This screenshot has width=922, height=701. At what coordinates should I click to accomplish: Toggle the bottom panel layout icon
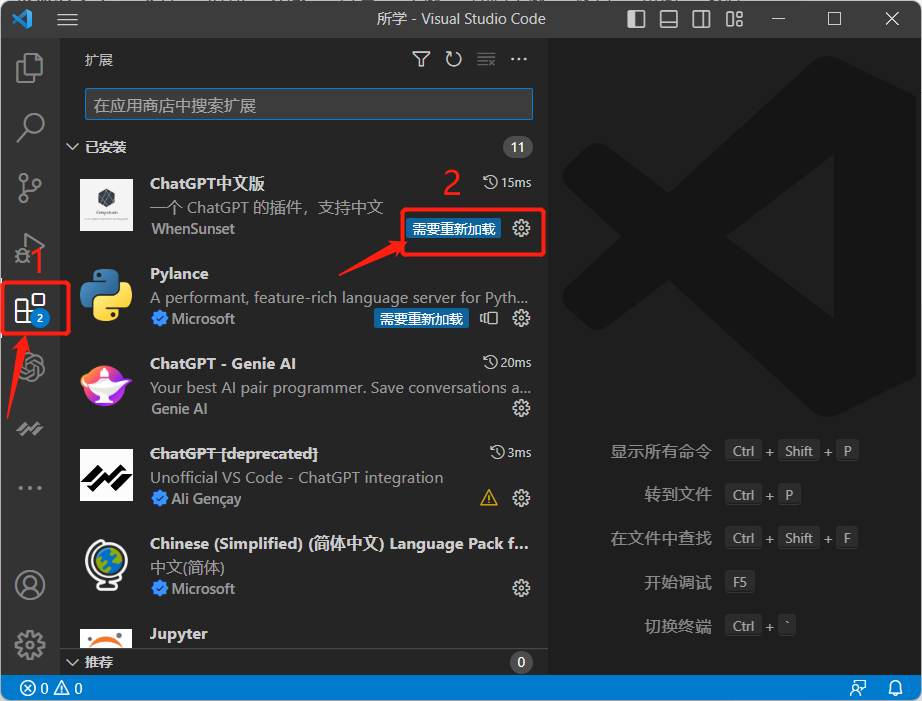pyautogui.click(x=669, y=19)
